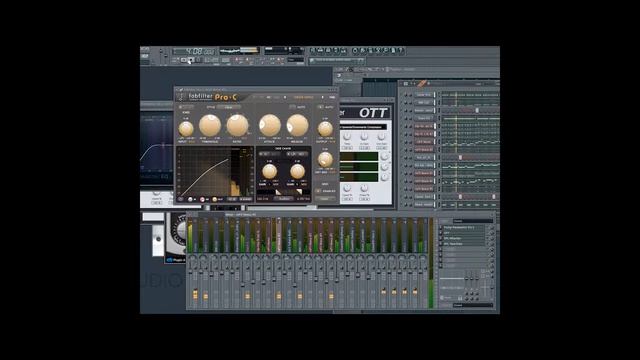
Task: Click the Audition button in Pro-C side chain
Action: [x=284, y=199]
